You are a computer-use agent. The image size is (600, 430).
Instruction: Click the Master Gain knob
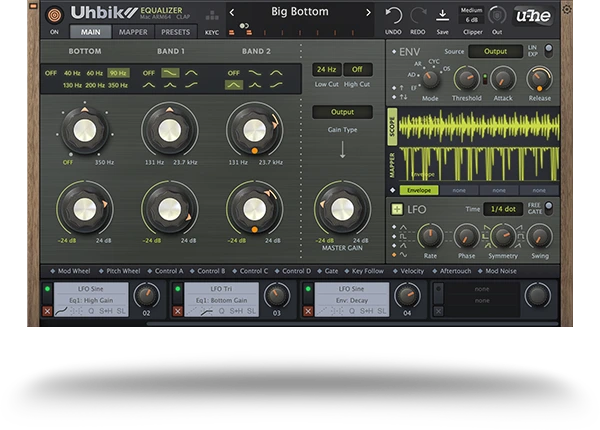343,207
